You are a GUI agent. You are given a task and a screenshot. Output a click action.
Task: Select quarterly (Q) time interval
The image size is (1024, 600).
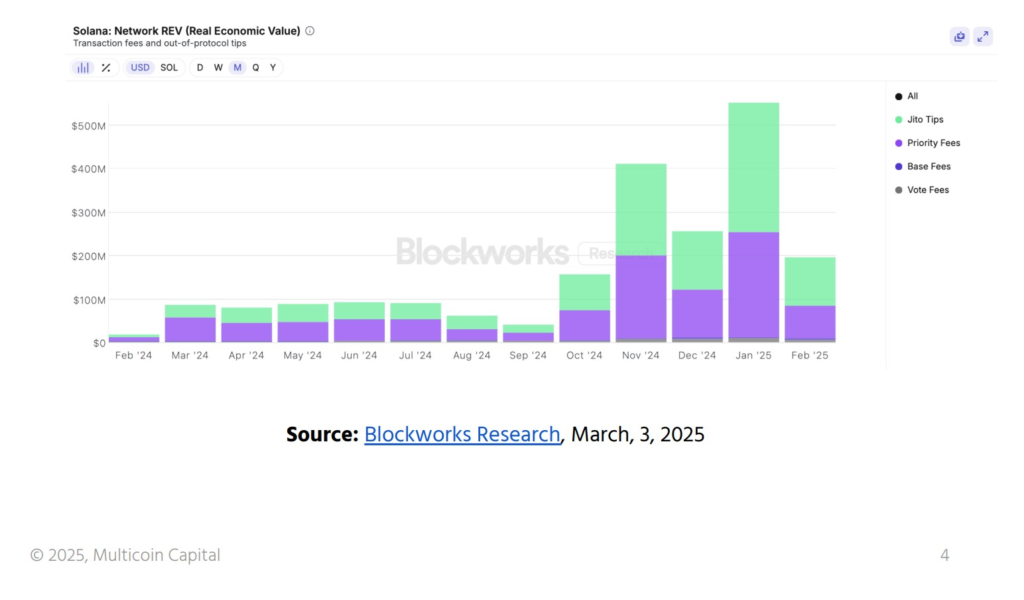click(x=255, y=68)
